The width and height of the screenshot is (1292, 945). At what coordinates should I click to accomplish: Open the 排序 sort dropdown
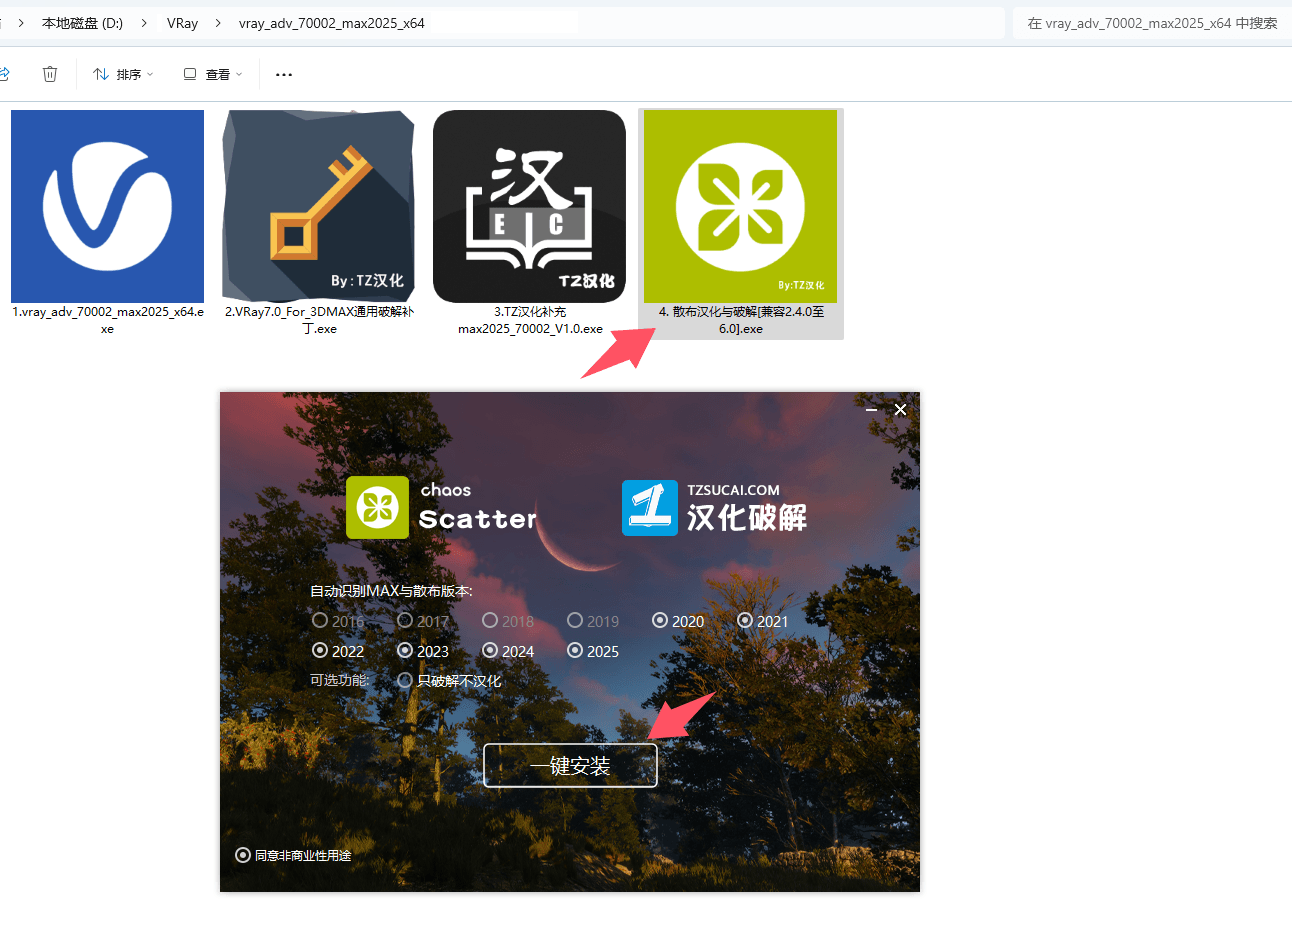pyautogui.click(x=123, y=74)
